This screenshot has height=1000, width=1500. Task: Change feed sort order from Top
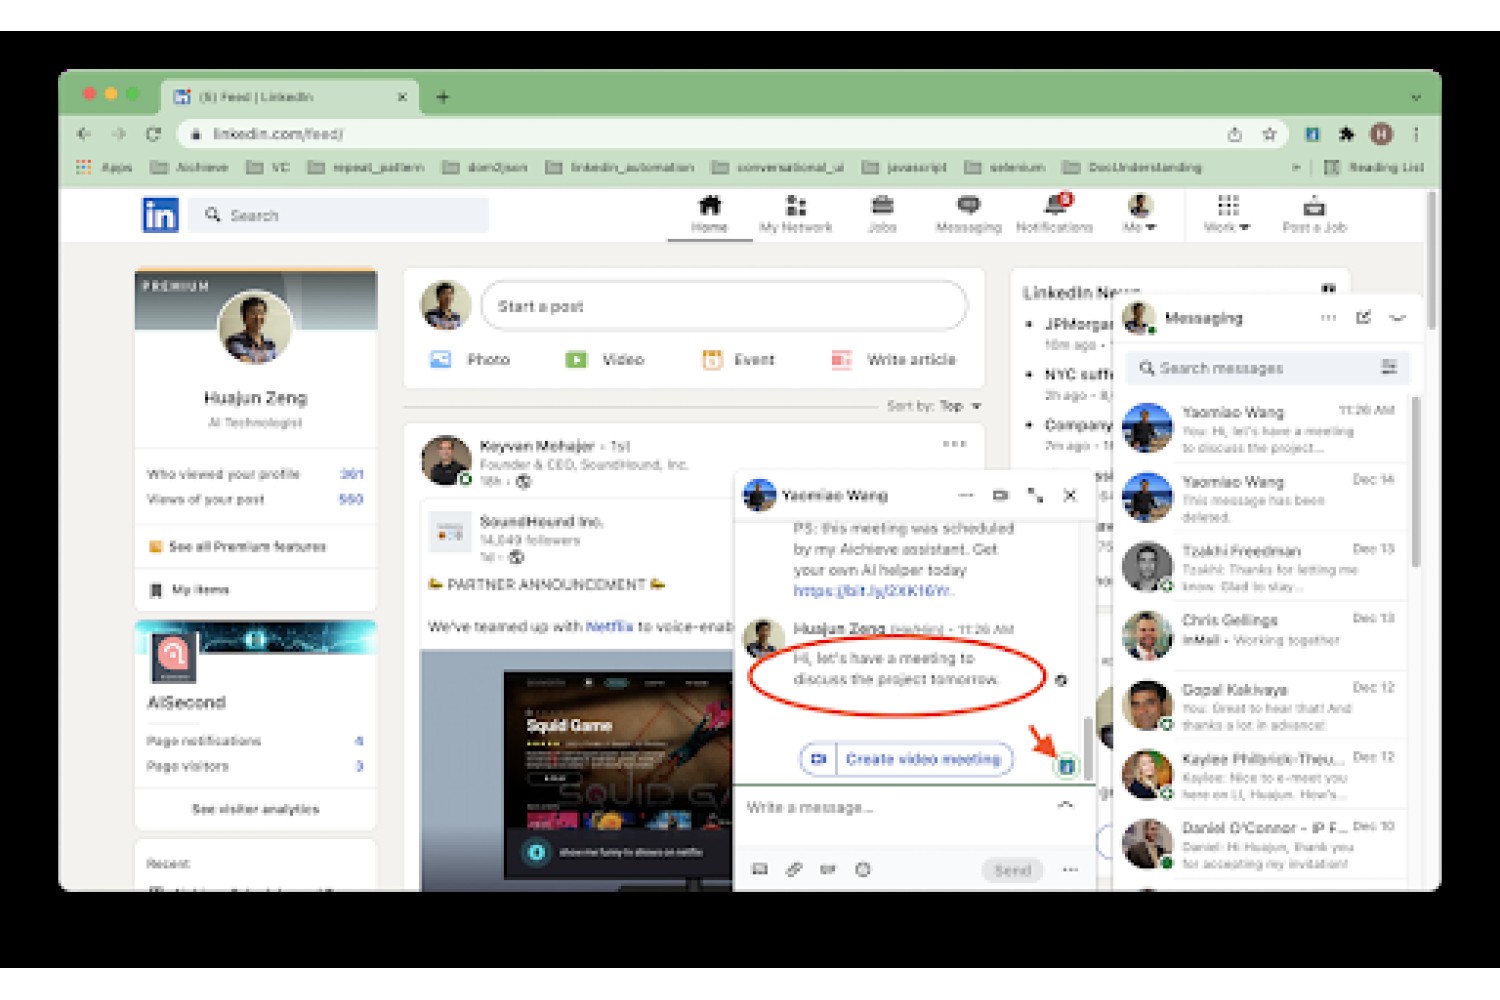[x=933, y=406]
